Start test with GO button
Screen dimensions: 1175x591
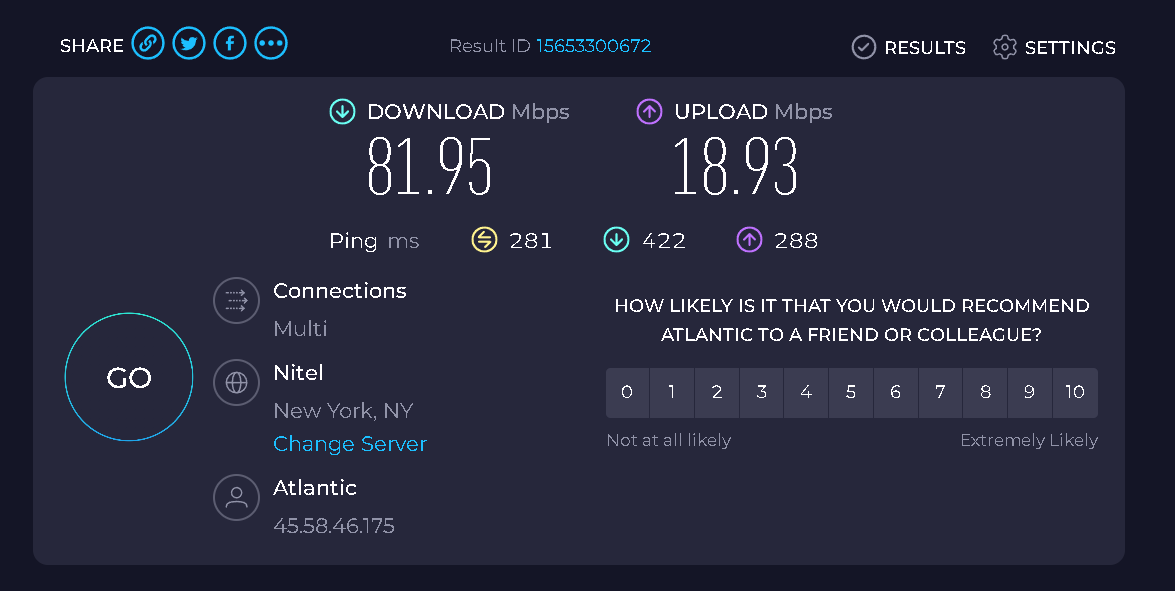click(129, 377)
